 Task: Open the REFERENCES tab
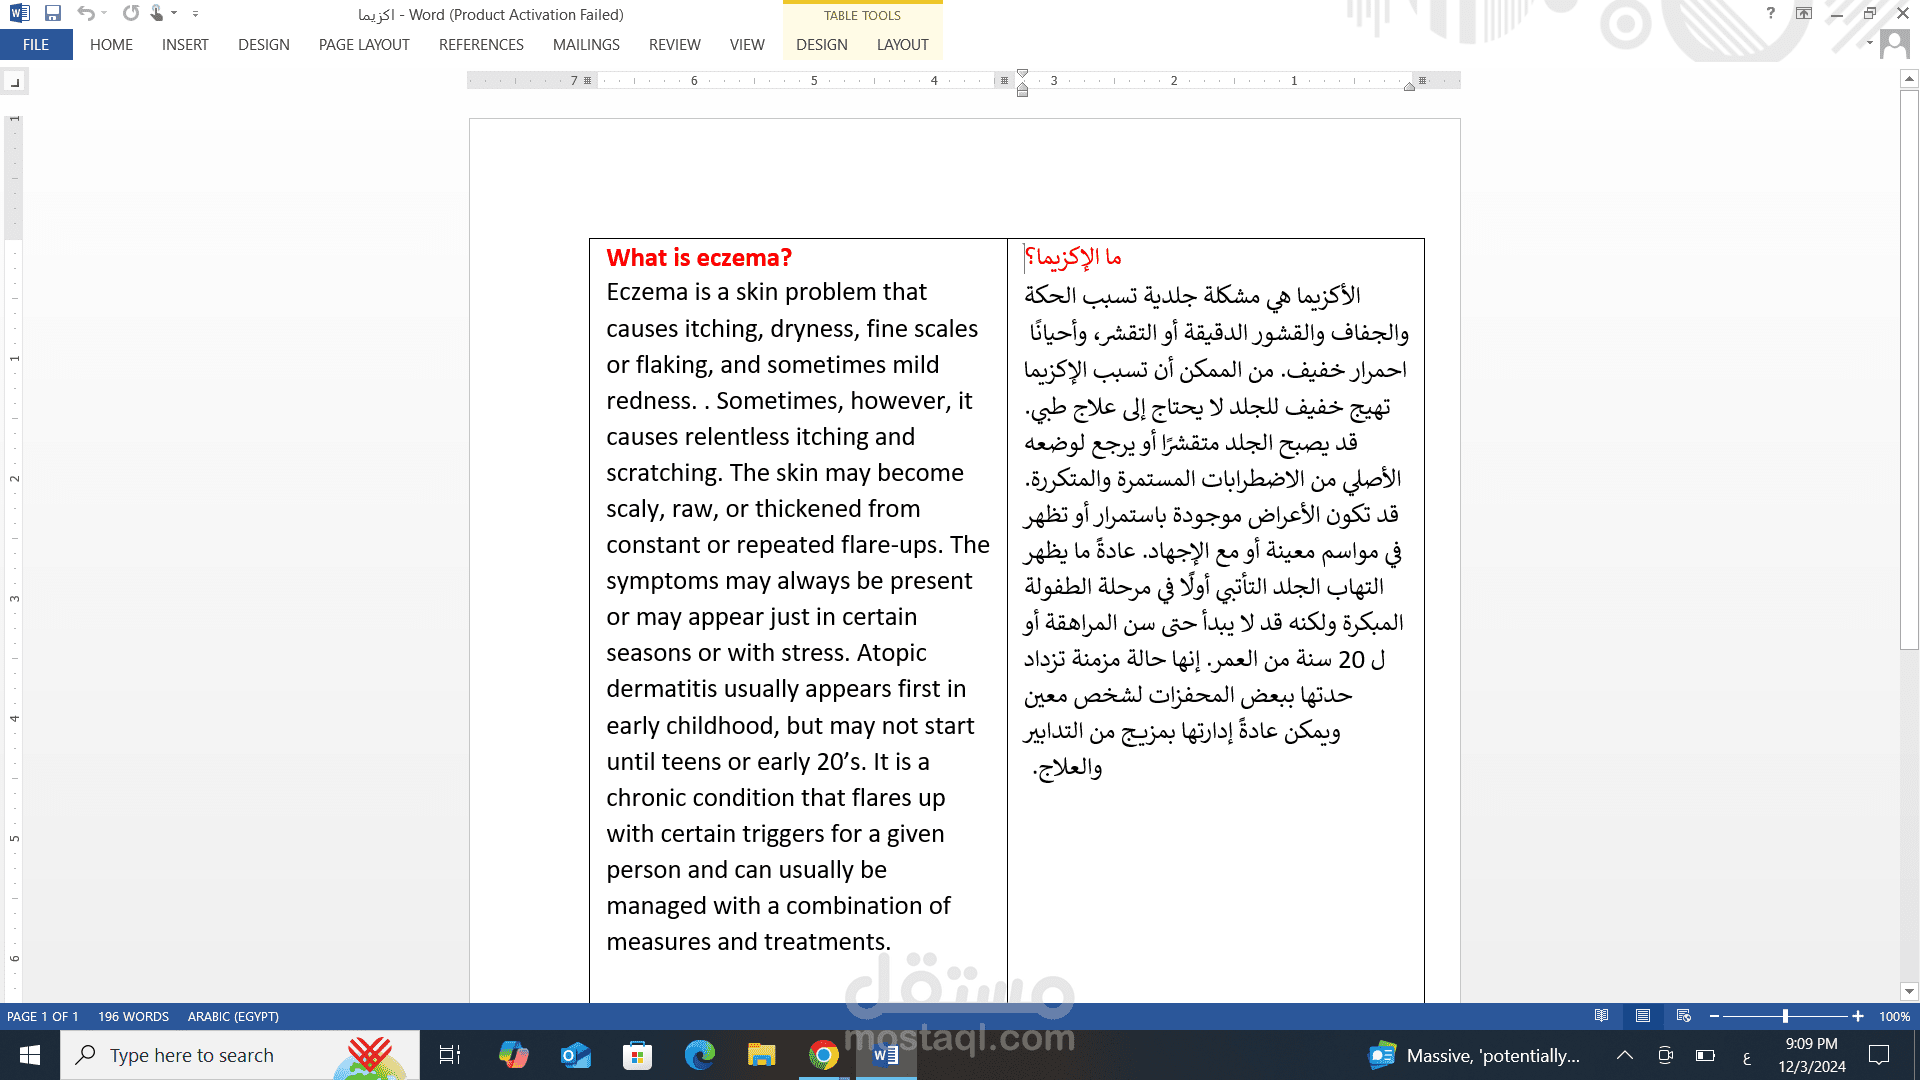click(481, 45)
